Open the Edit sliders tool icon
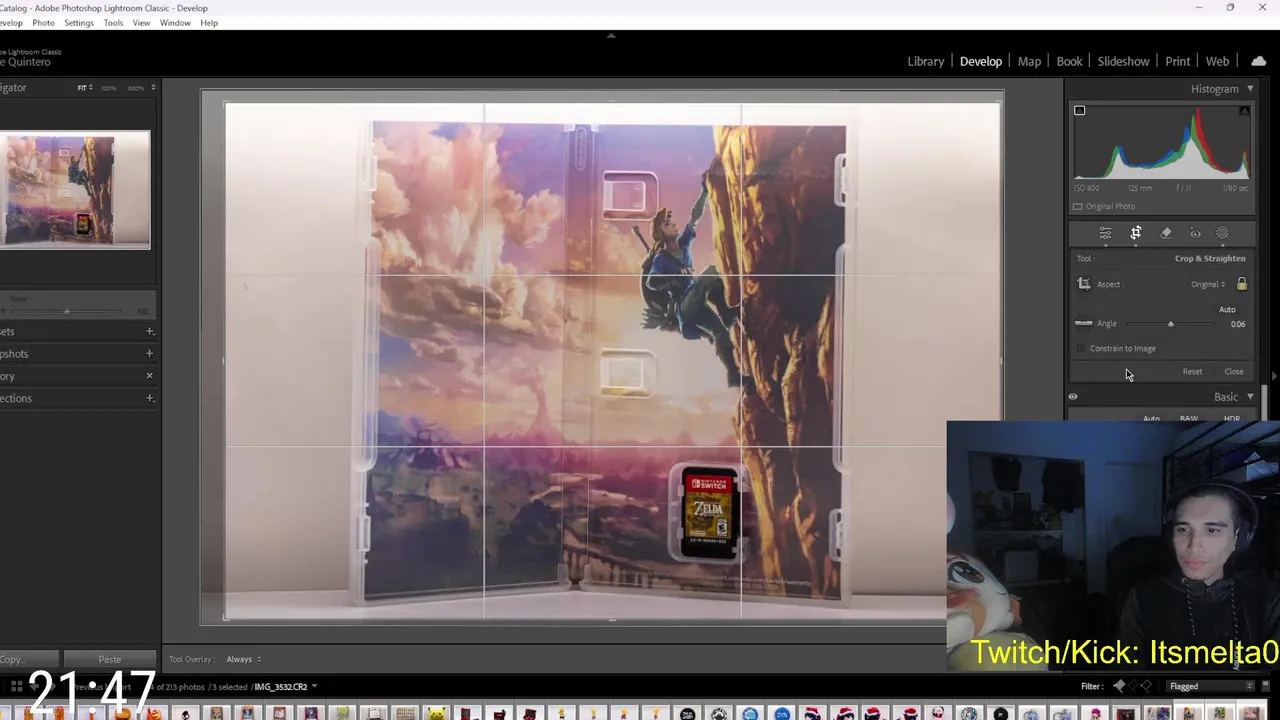The width and height of the screenshot is (1280, 720). 1105,233
